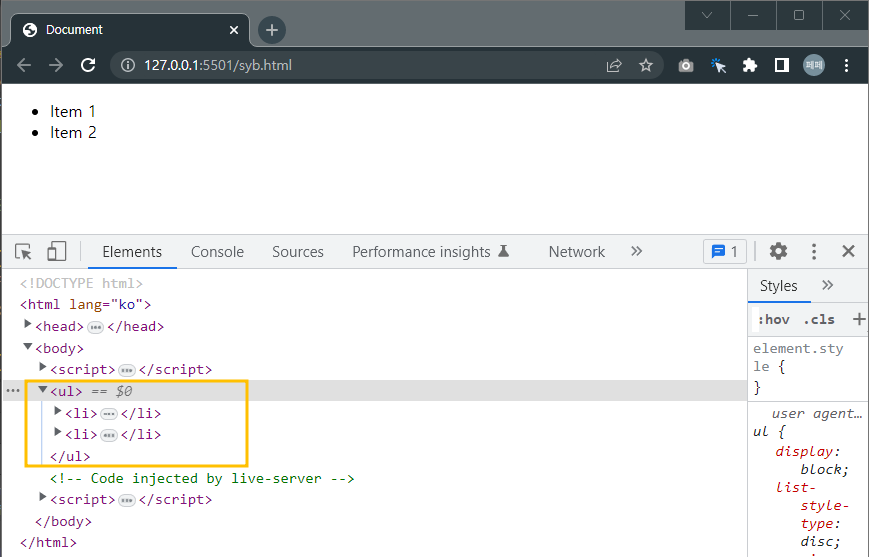
Task: Go back to the previous page
Action: [x=24, y=65]
